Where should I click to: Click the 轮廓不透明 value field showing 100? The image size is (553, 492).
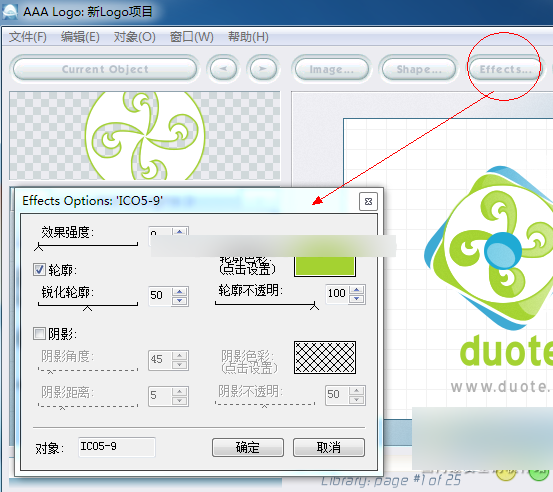[x=337, y=294]
